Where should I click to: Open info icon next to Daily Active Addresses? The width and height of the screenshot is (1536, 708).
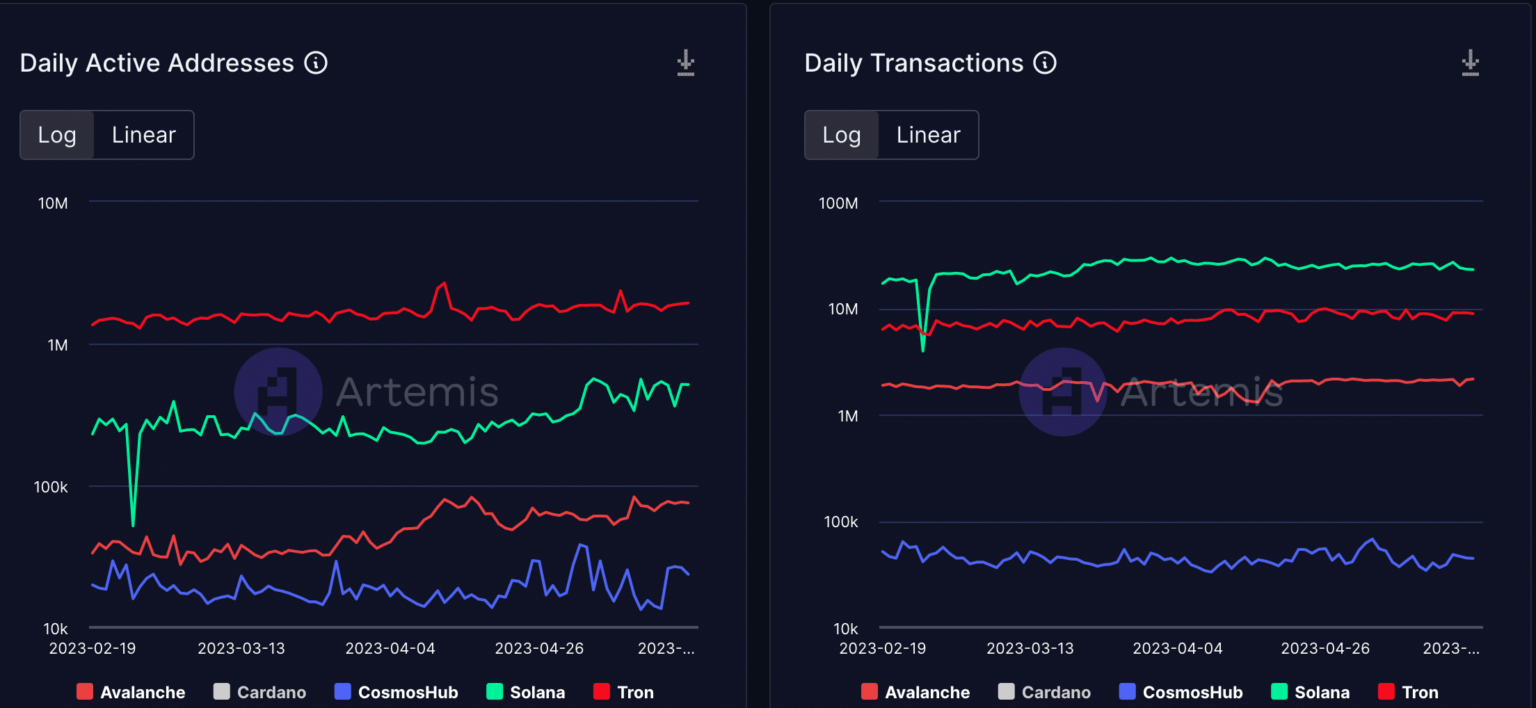[316, 63]
